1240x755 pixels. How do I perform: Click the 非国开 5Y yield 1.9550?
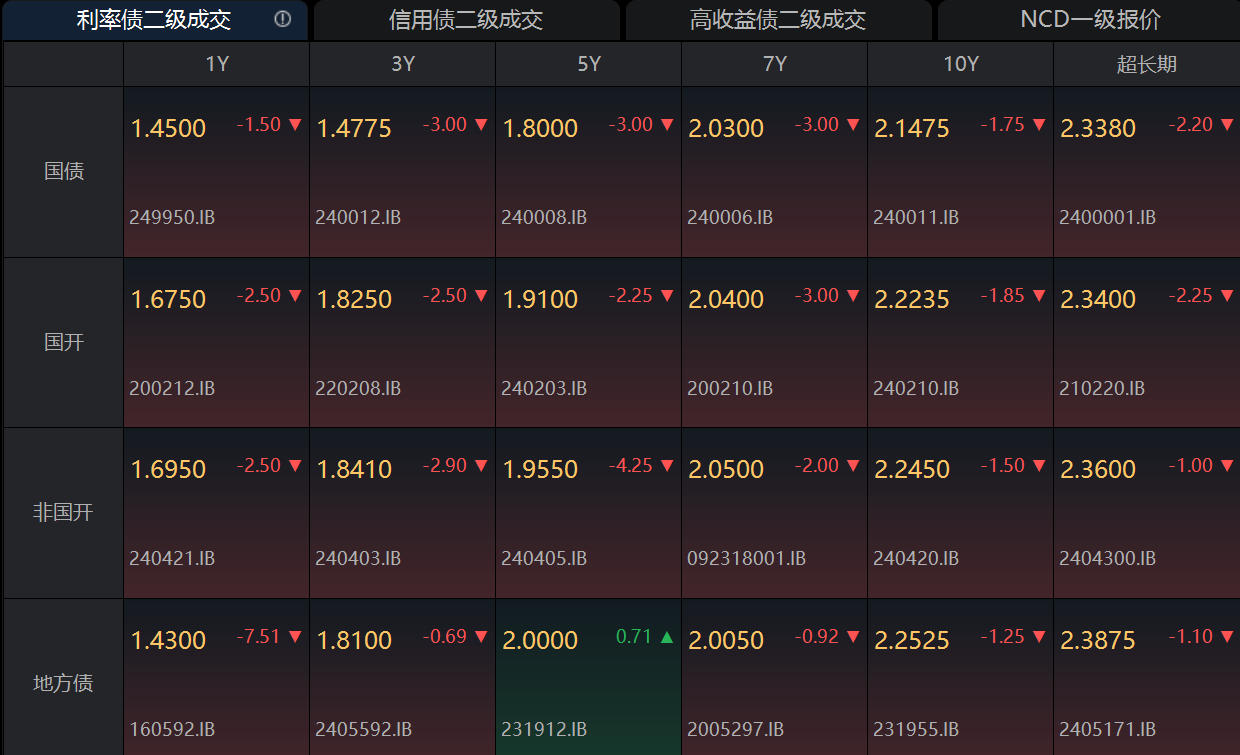click(x=540, y=469)
